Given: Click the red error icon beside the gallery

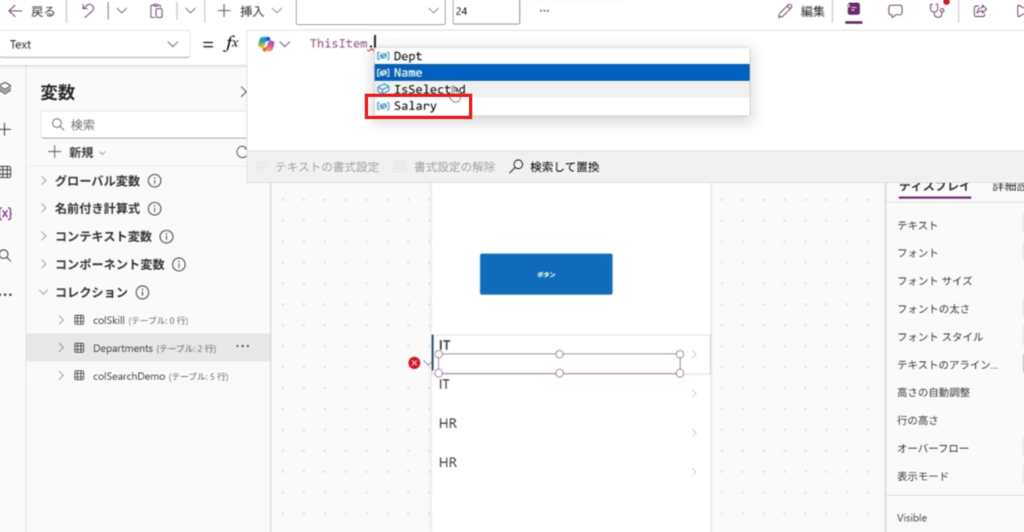Looking at the screenshot, I should tap(414, 363).
